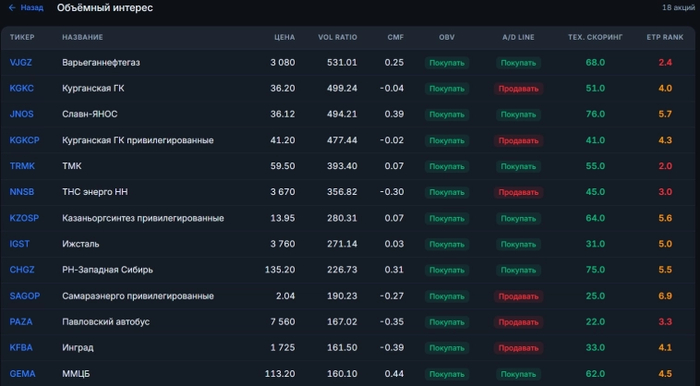Open the TRMK ticker link
700x386 pixels.
point(22,166)
